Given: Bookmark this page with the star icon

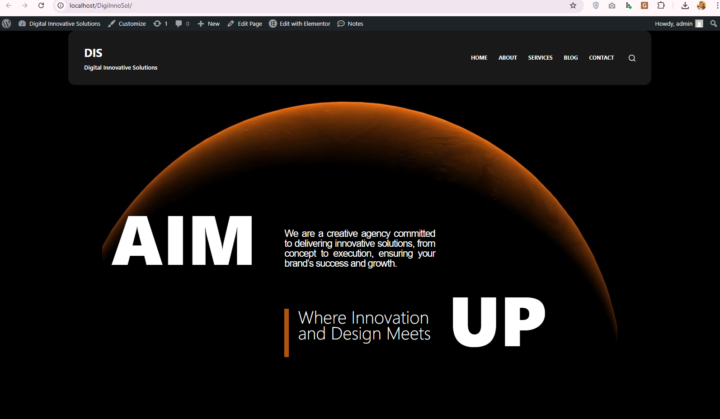Looking at the screenshot, I should click(573, 6).
